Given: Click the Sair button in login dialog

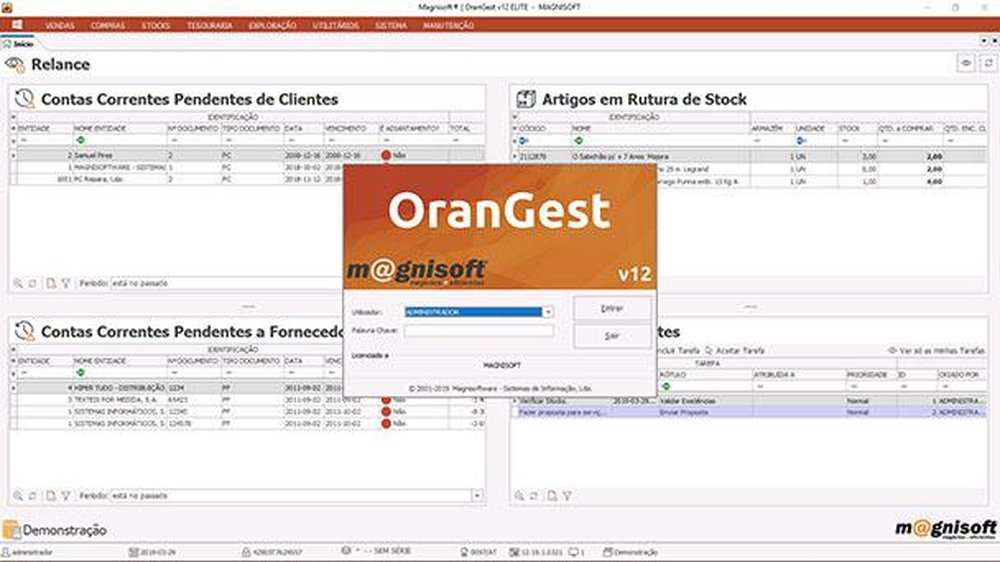Looking at the screenshot, I should [612, 336].
